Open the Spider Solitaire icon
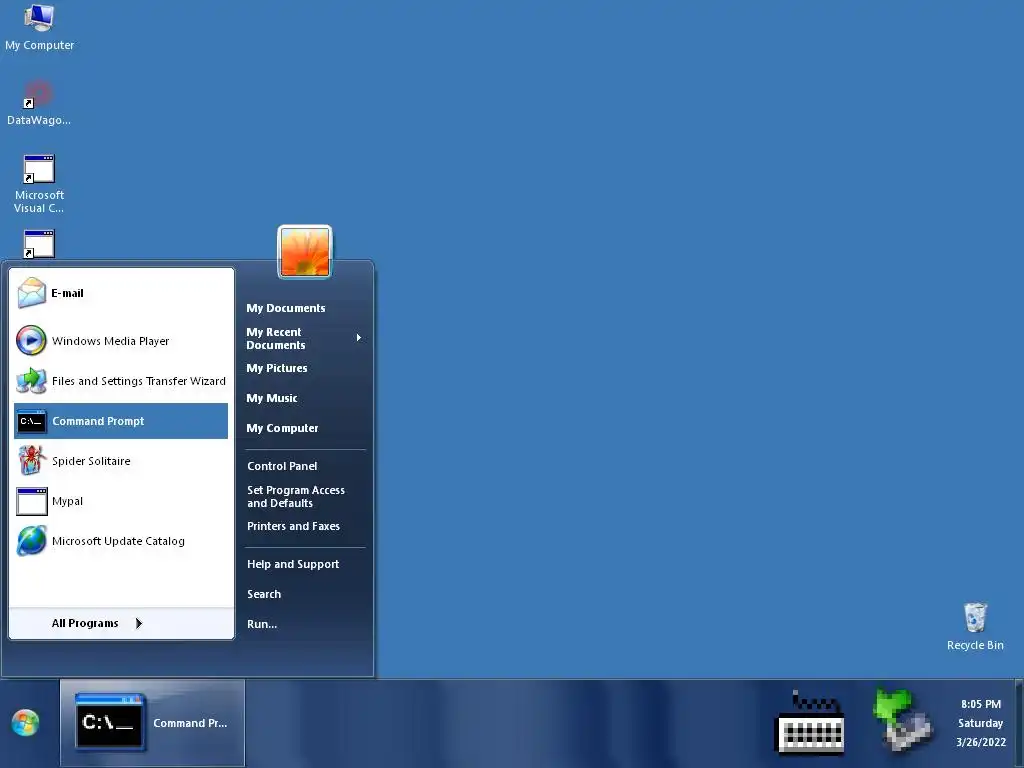Image resolution: width=1024 pixels, height=768 pixels. (31, 460)
